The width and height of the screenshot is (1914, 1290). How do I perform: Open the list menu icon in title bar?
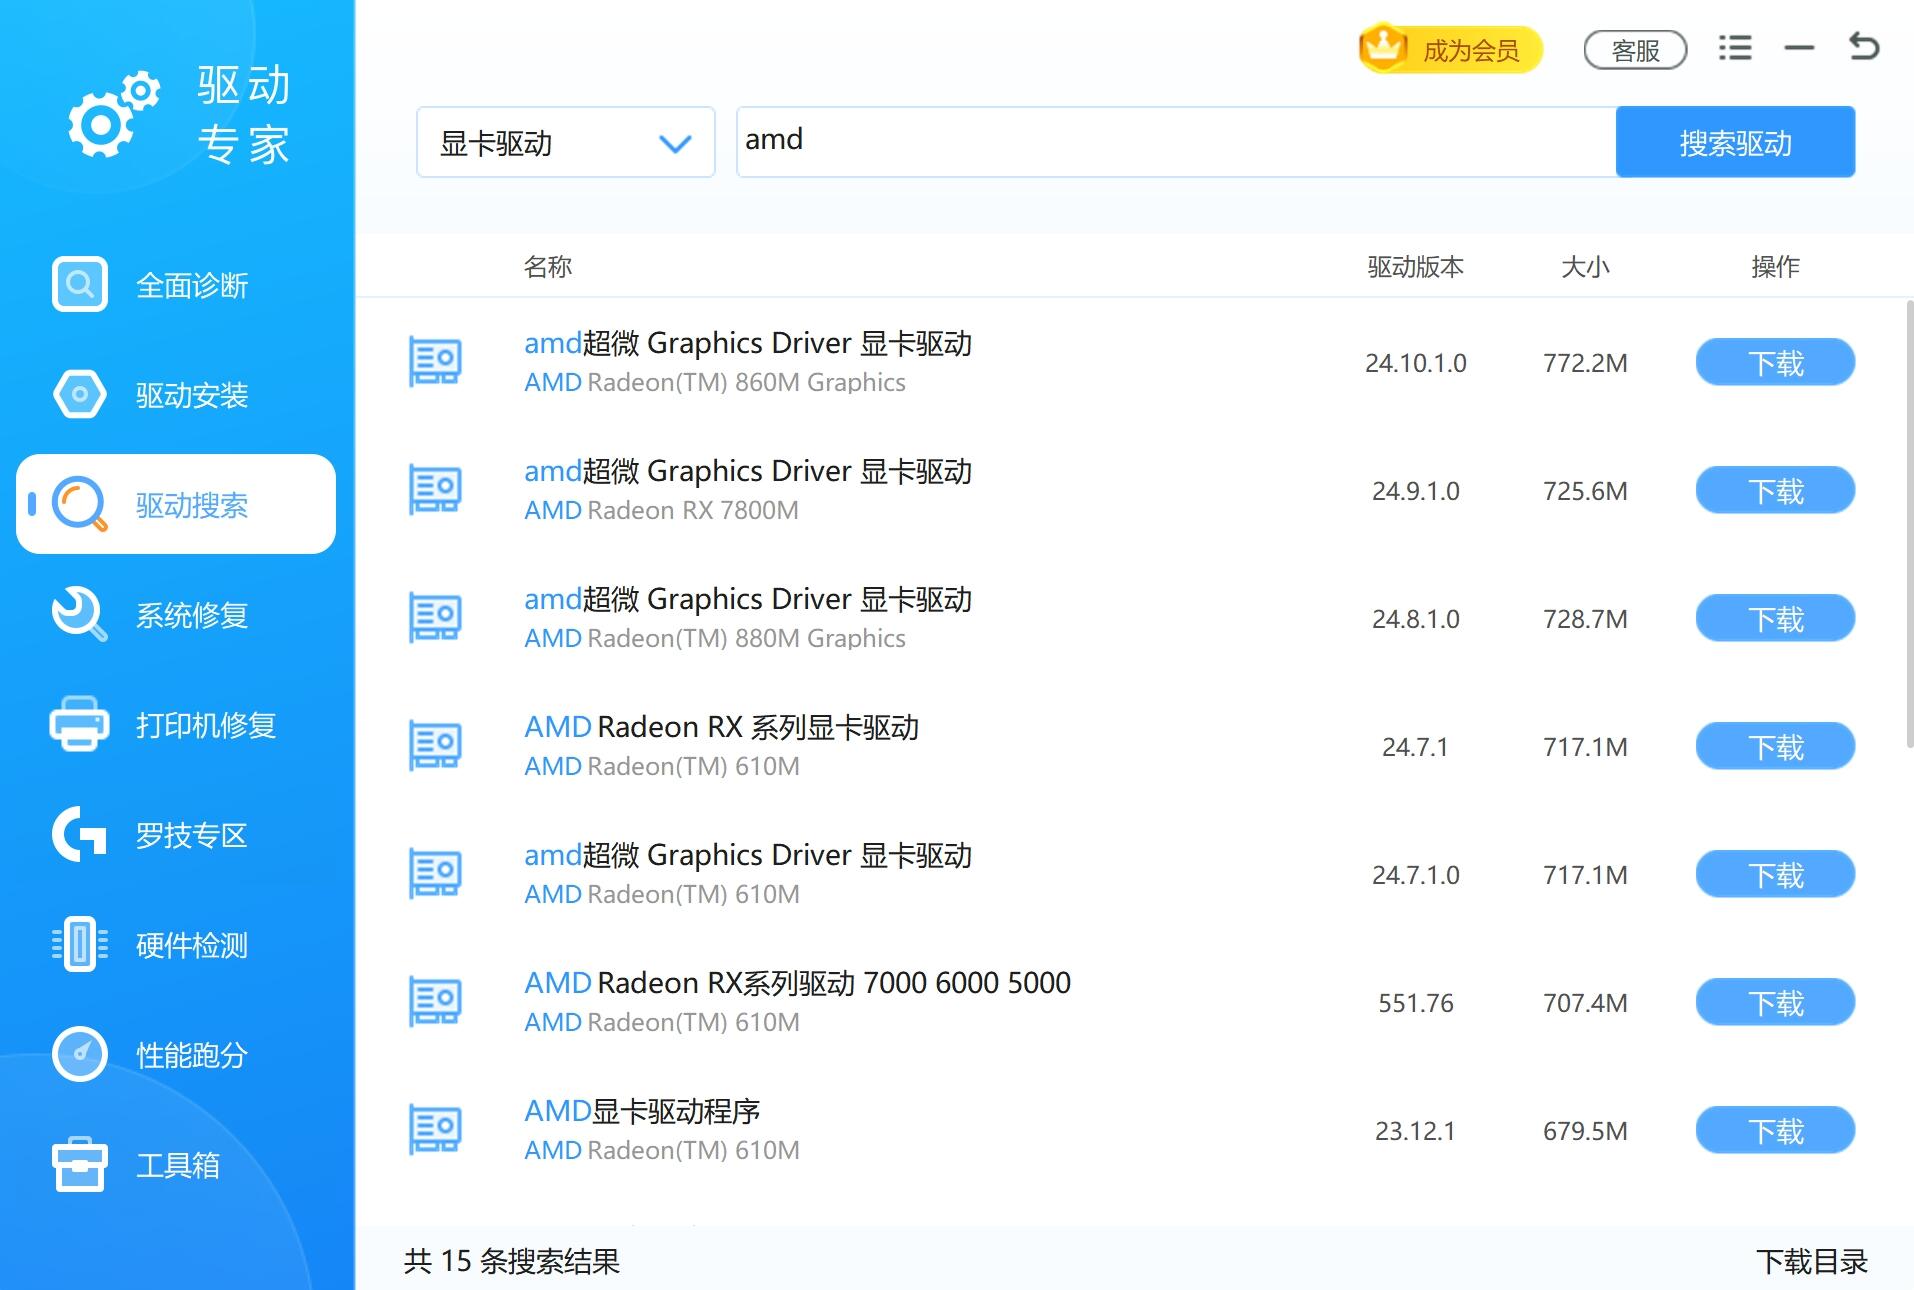[x=1735, y=48]
